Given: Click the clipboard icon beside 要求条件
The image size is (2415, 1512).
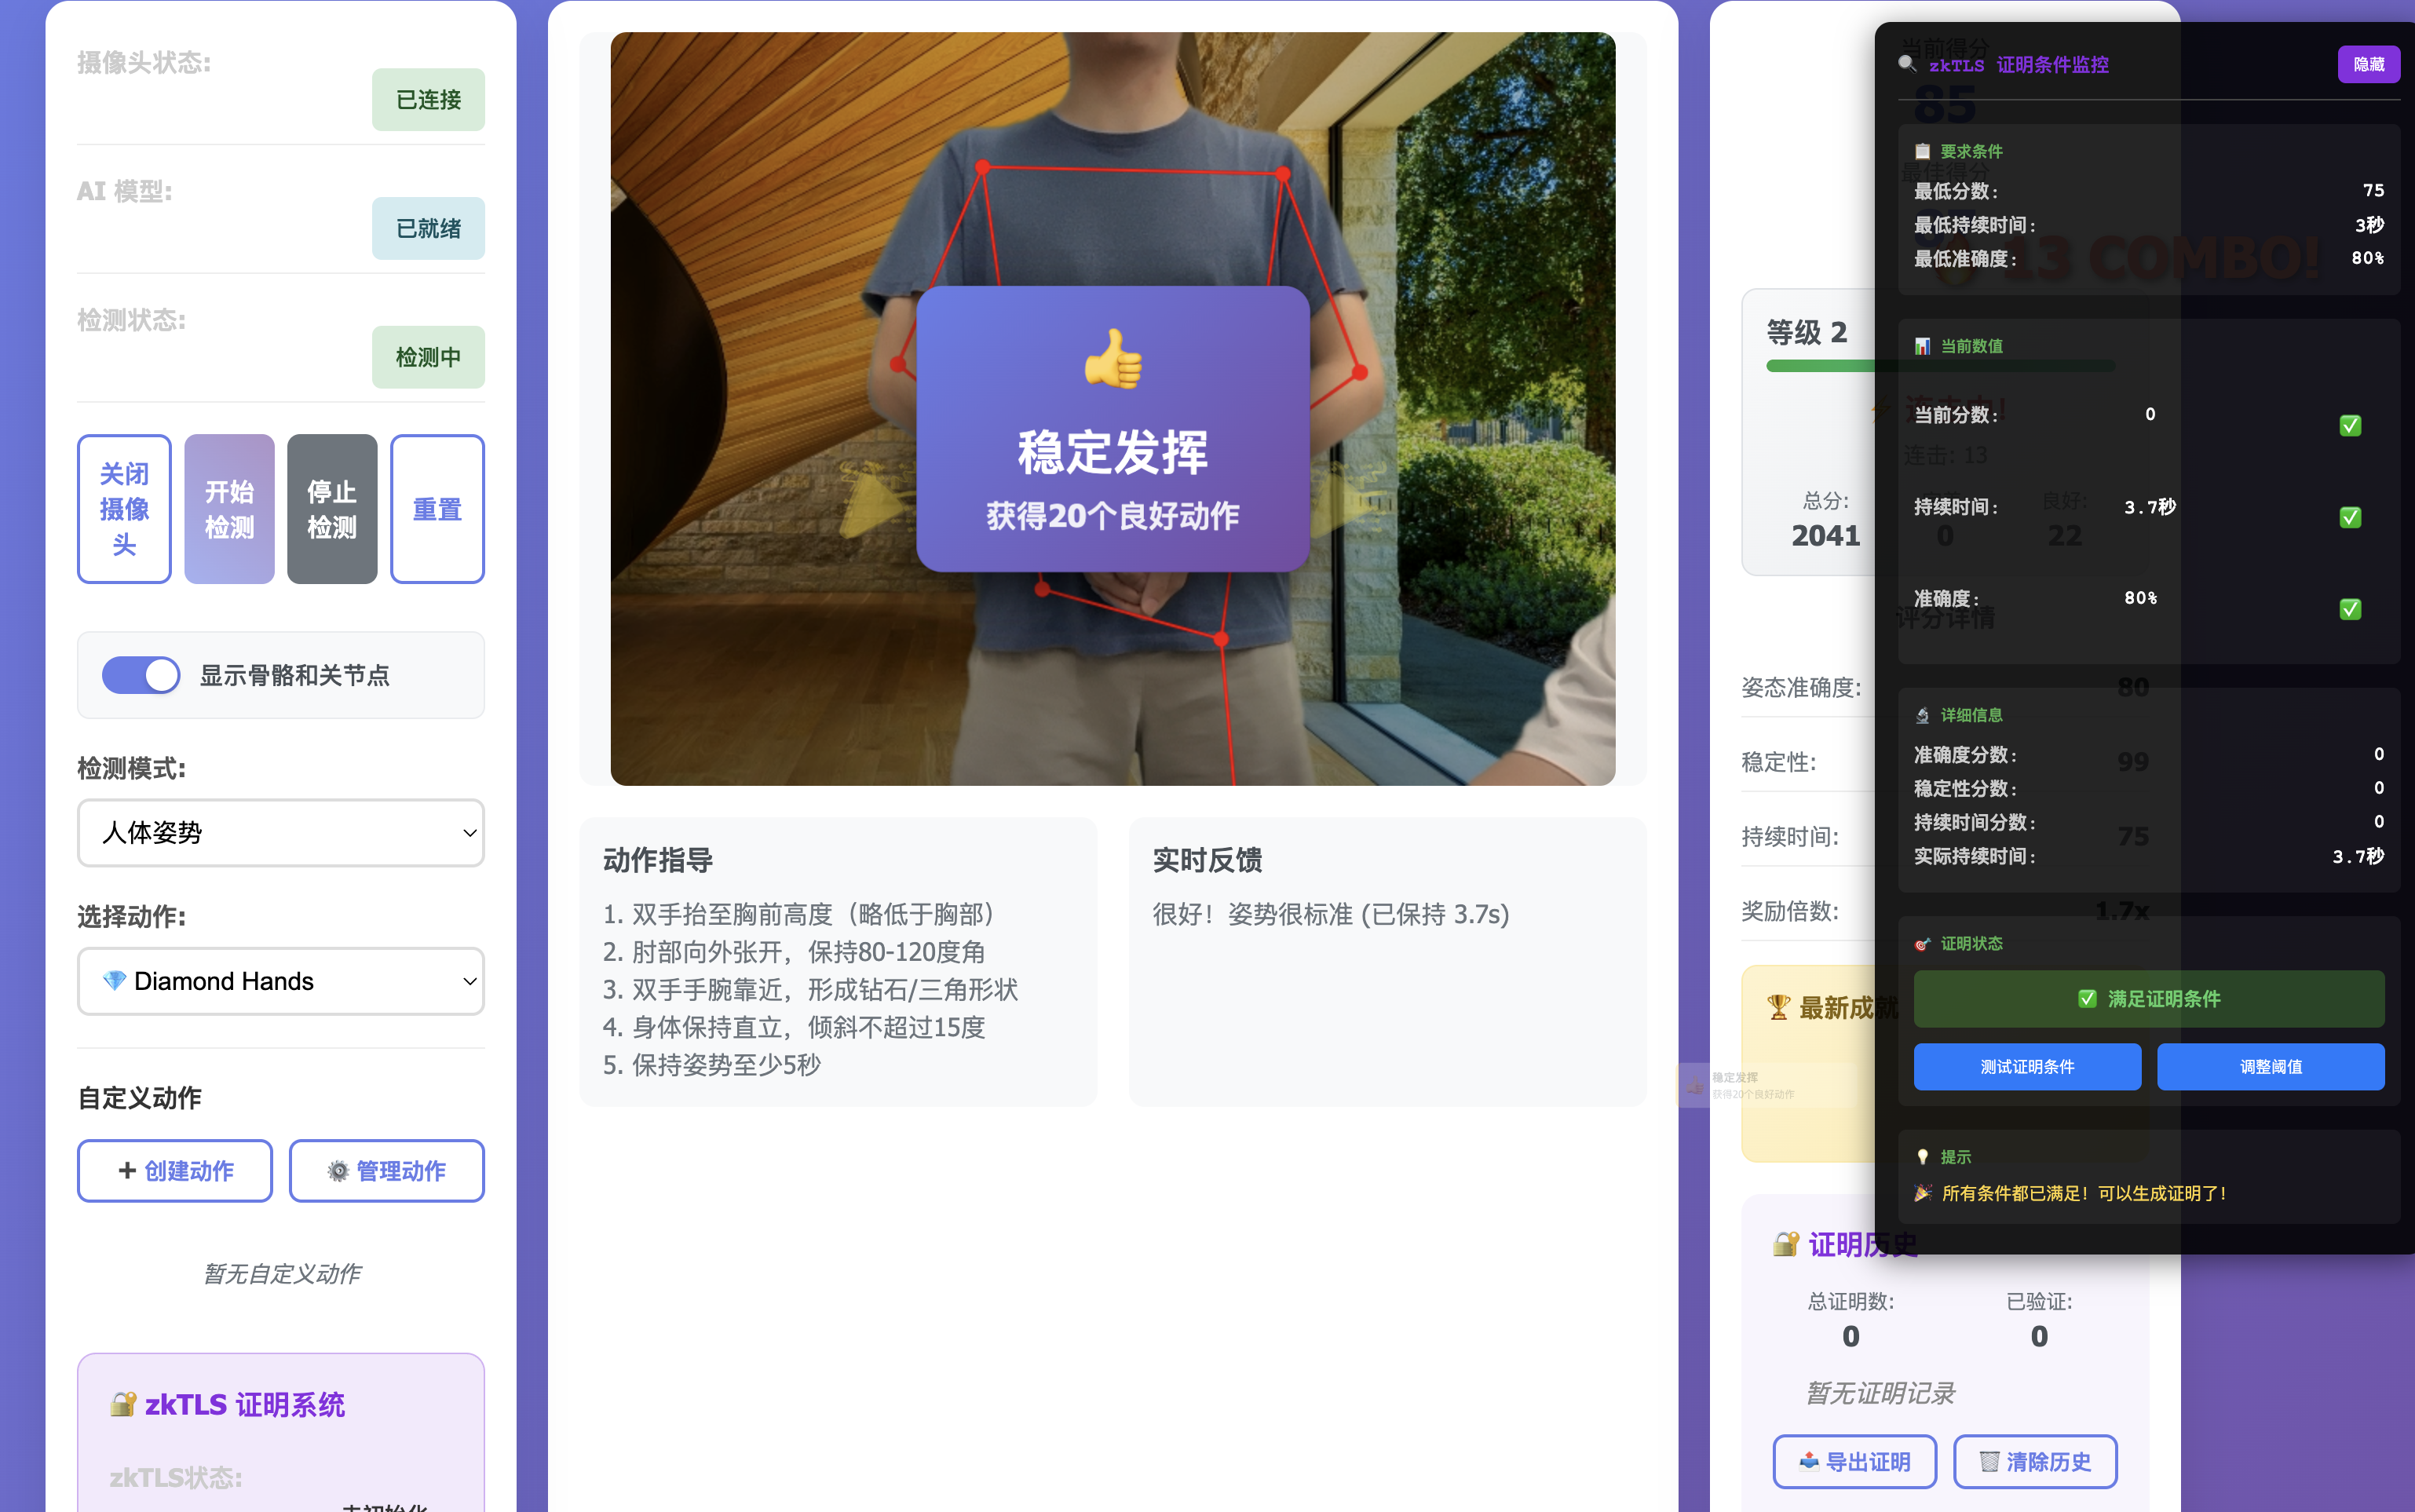Looking at the screenshot, I should pyautogui.click(x=1922, y=152).
